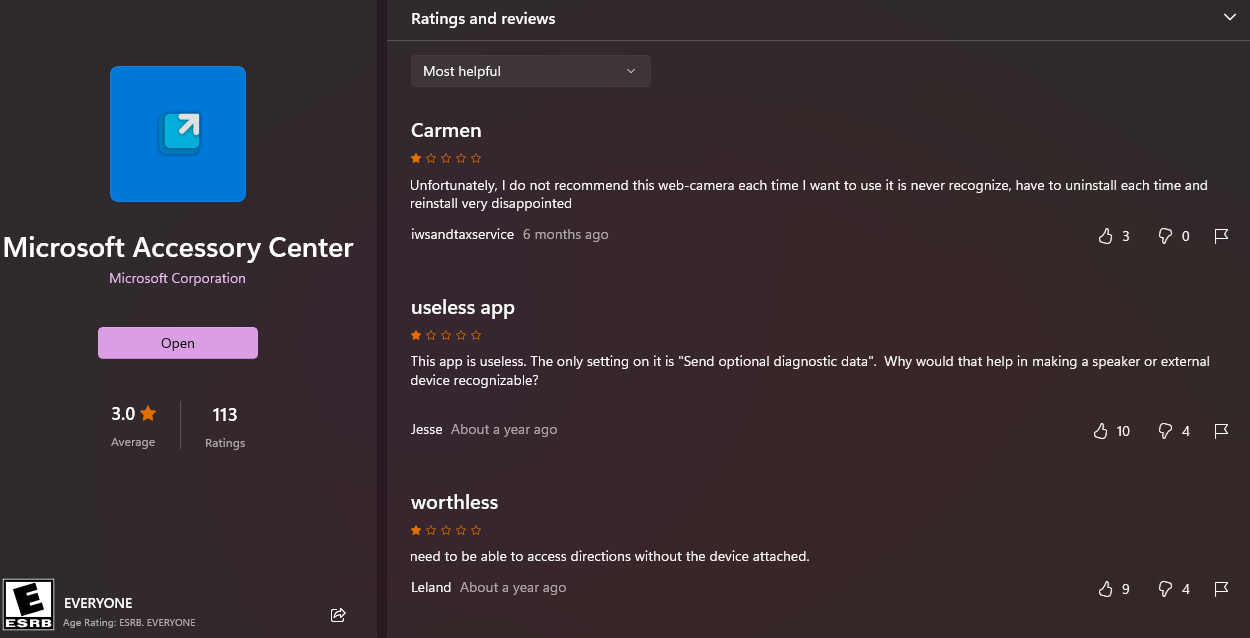Click the Microsoft Accessory Center app icon
This screenshot has height=638, width=1250.
(178, 134)
